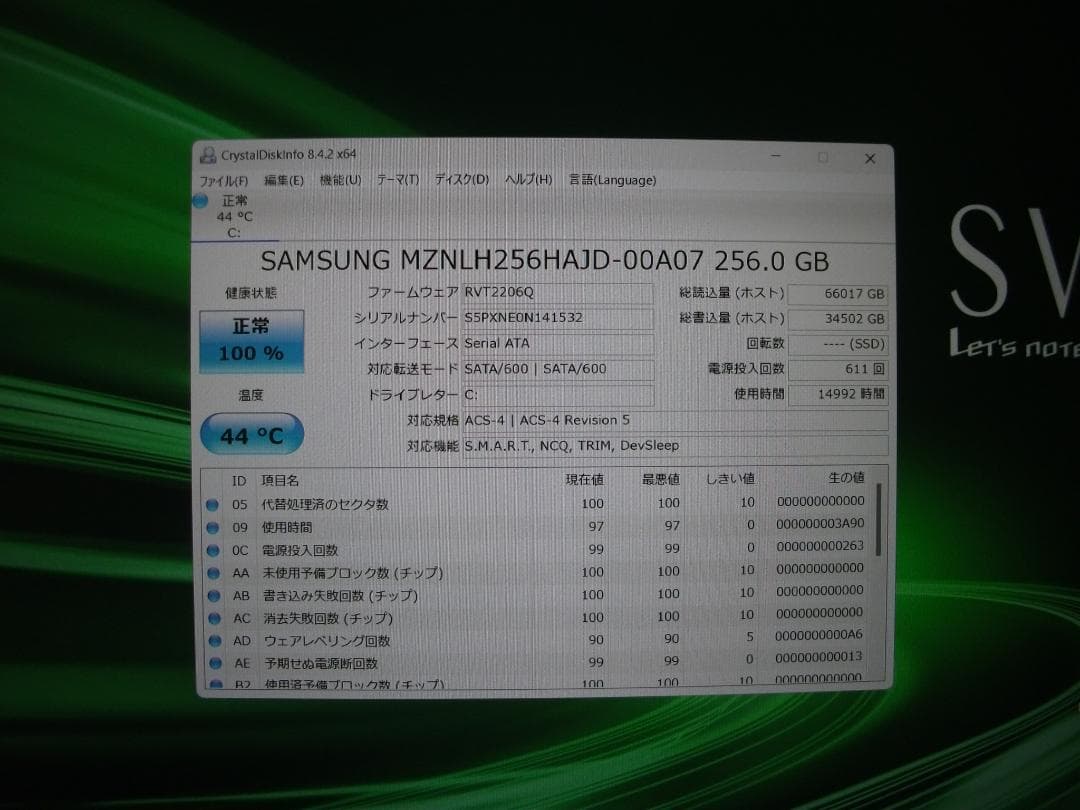Click the status dot beside 書き込み失敗回数 (チップ)
This screenshot has height=810, width=1080.
pyautogui.click(x=213, y=595)
